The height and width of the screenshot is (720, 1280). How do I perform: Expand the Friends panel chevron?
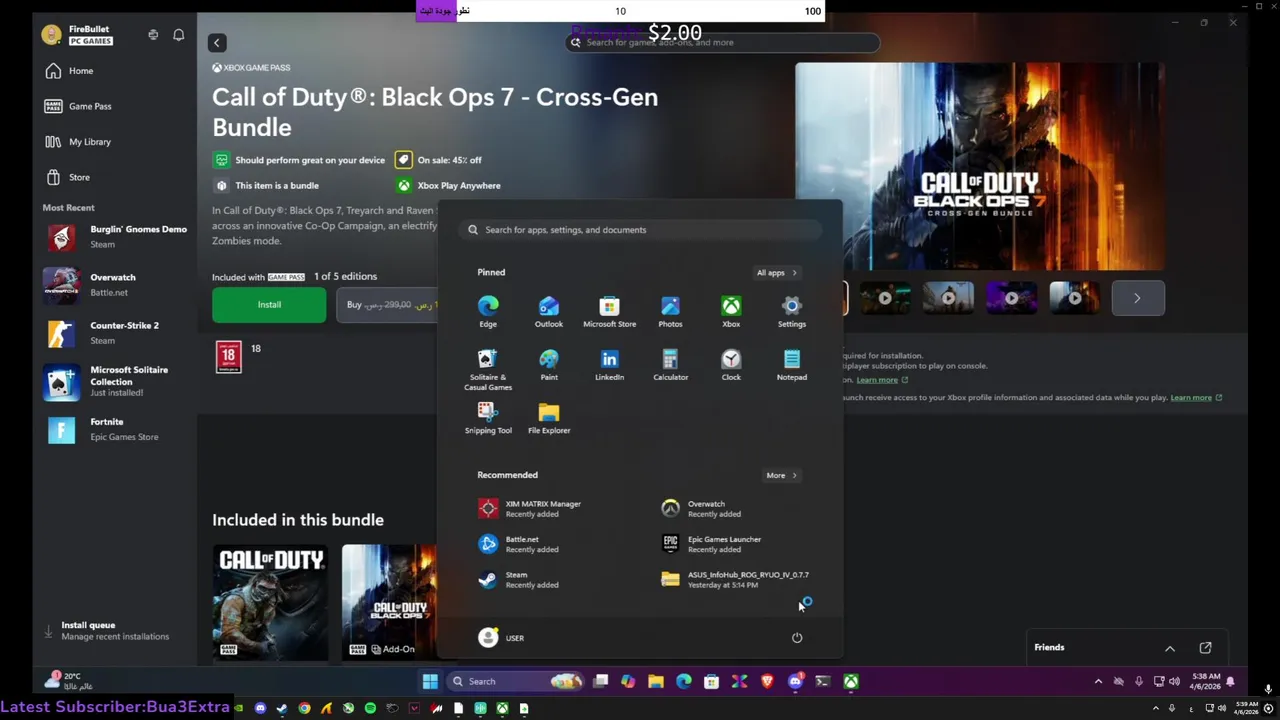pyautogui.click(x=1170, y=648)
